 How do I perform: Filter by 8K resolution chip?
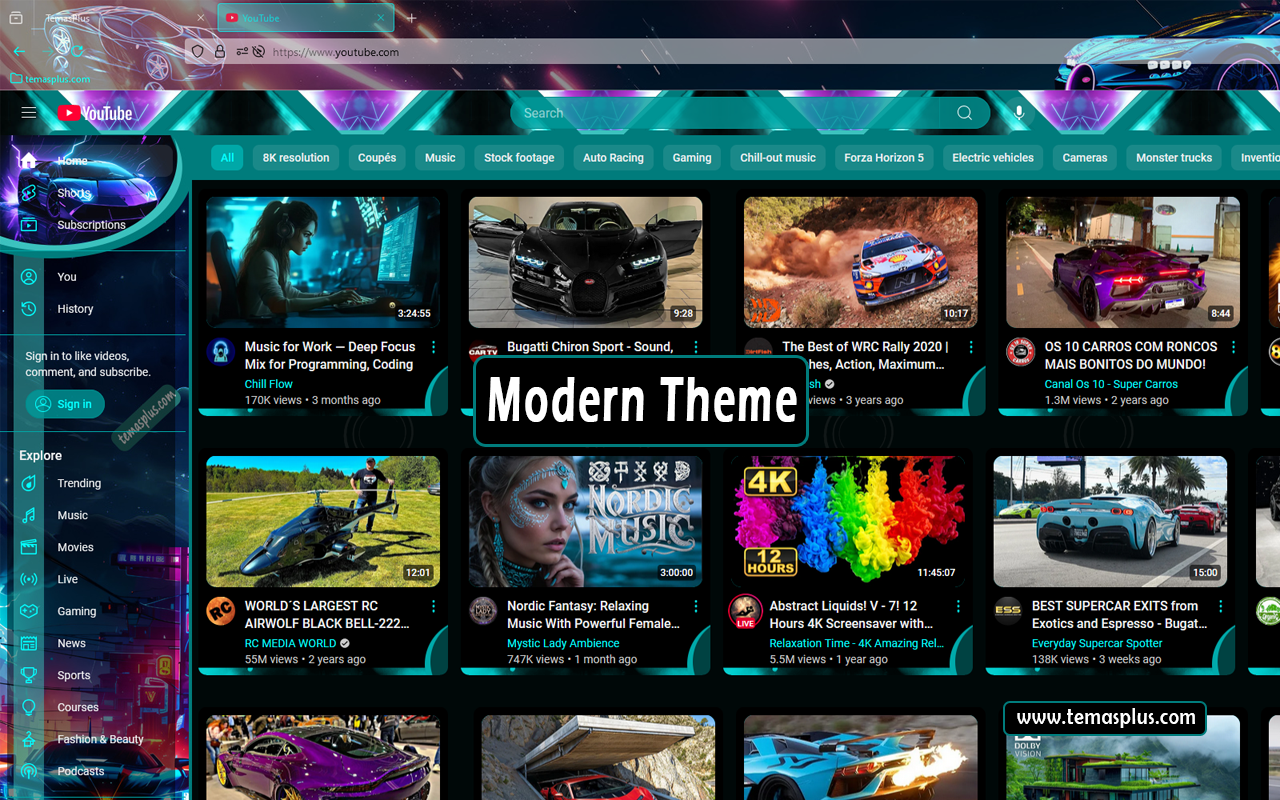coord(296,157)
